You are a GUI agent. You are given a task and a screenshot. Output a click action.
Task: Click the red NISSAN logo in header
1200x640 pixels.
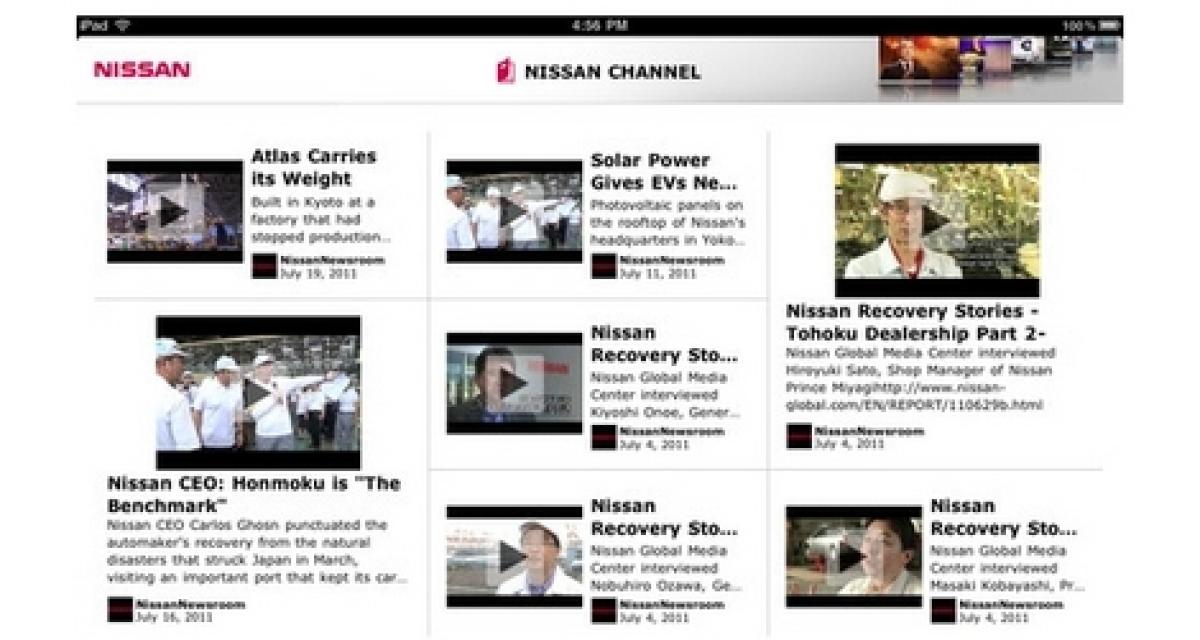click(x=142, y=70)
